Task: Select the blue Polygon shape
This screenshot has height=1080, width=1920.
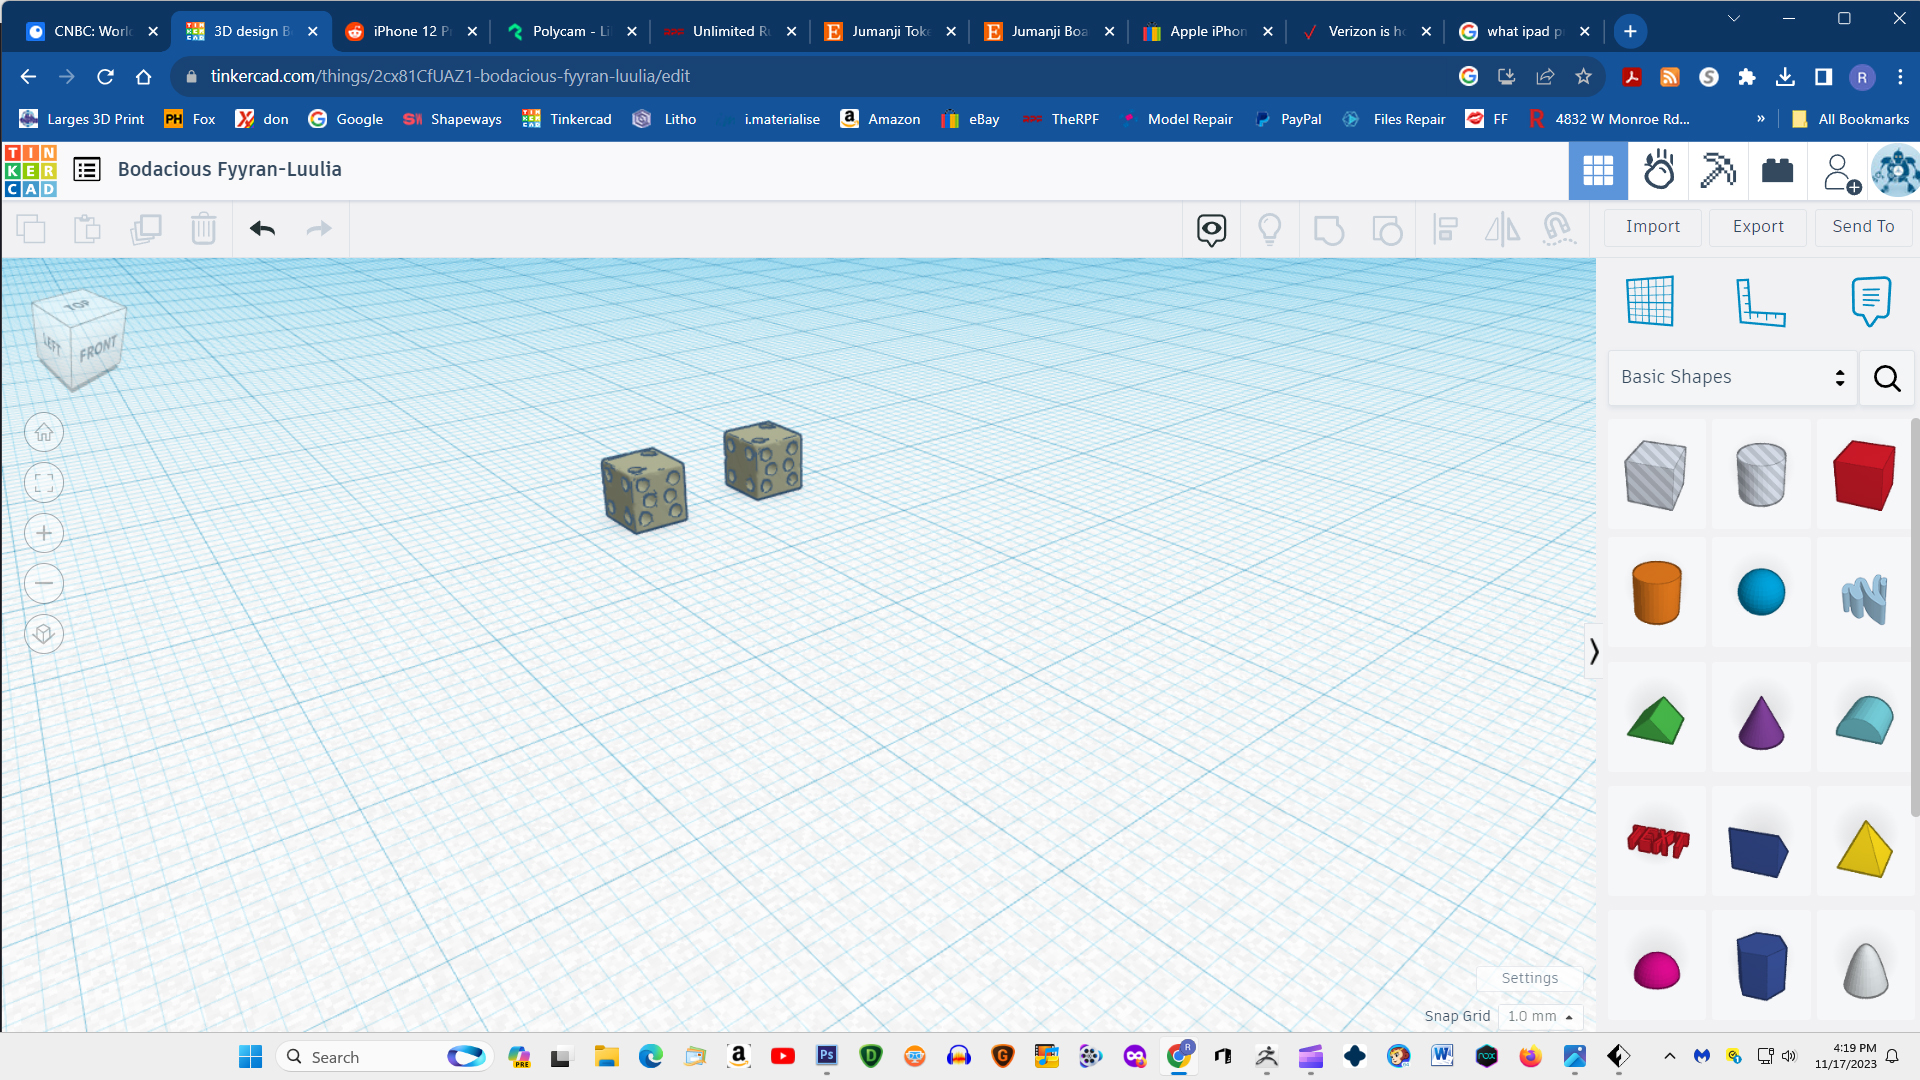Action: pos(1761,966)
